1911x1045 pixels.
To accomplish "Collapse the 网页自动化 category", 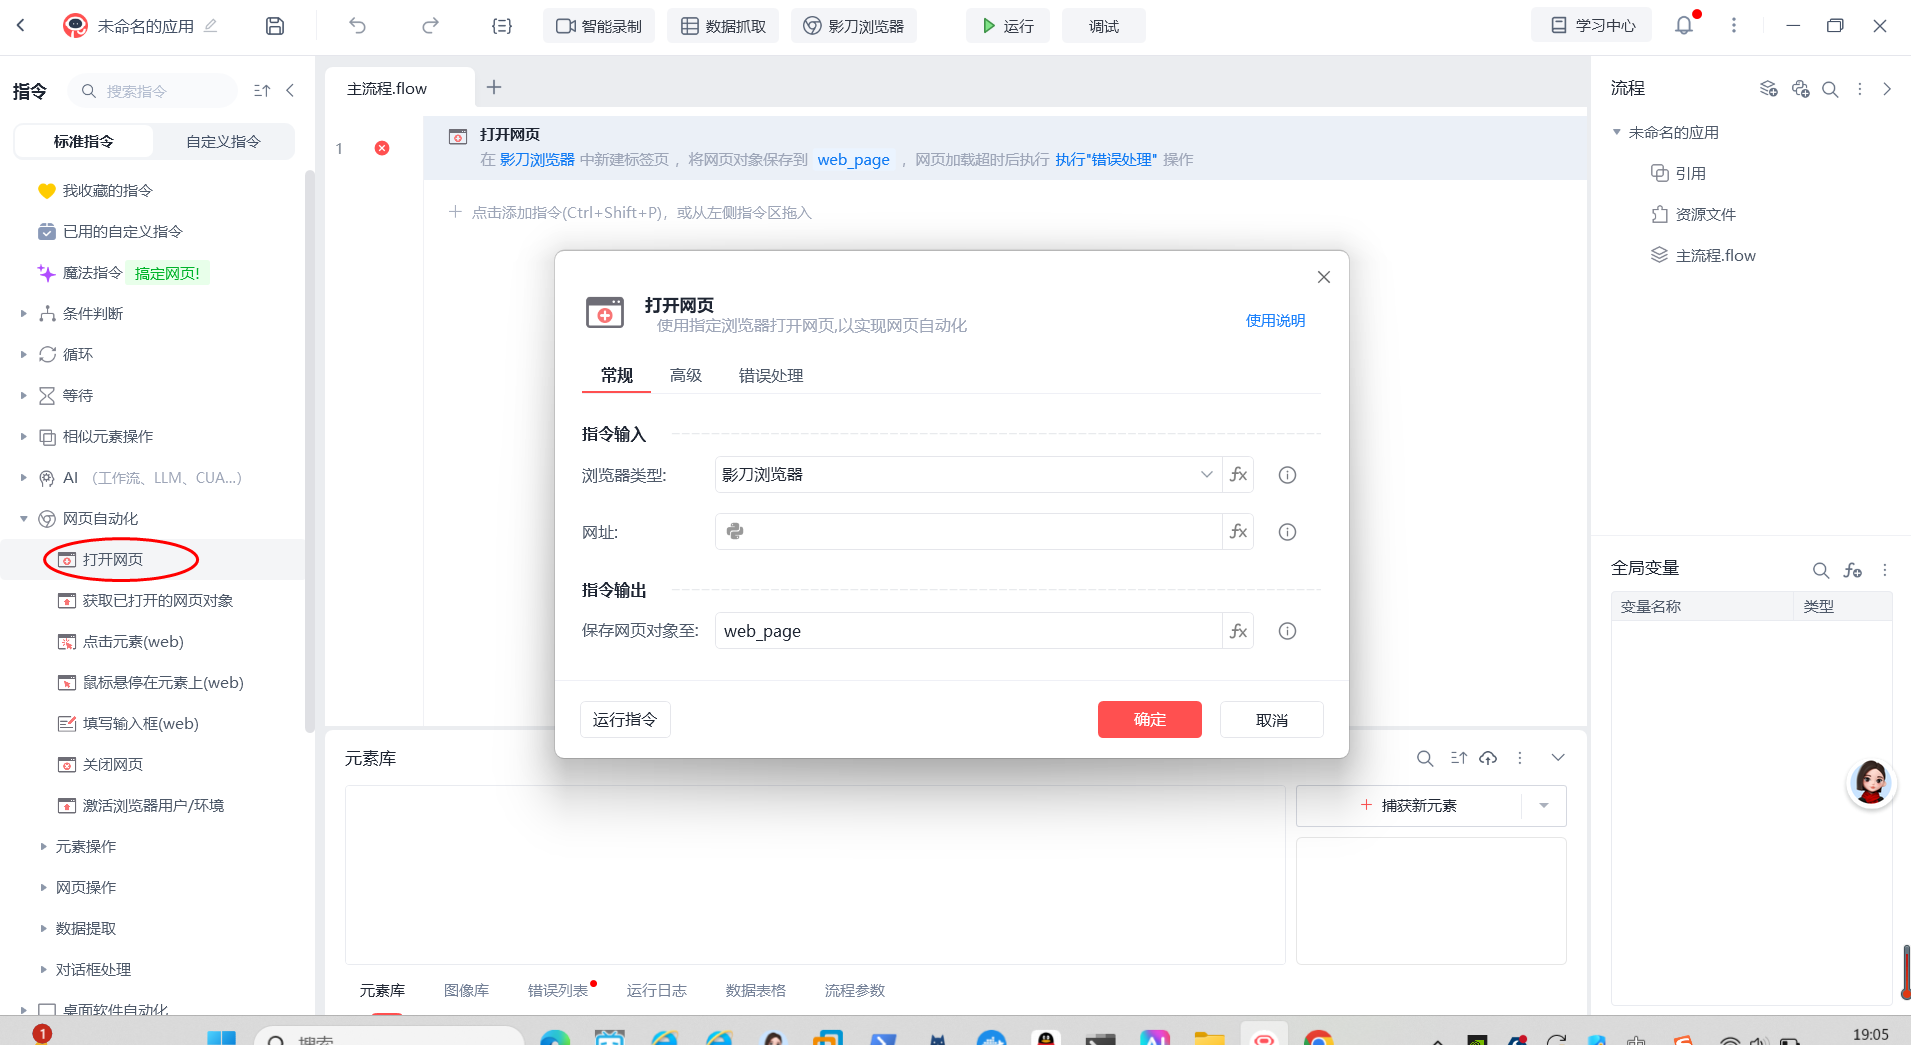I will tap(23, 519).
